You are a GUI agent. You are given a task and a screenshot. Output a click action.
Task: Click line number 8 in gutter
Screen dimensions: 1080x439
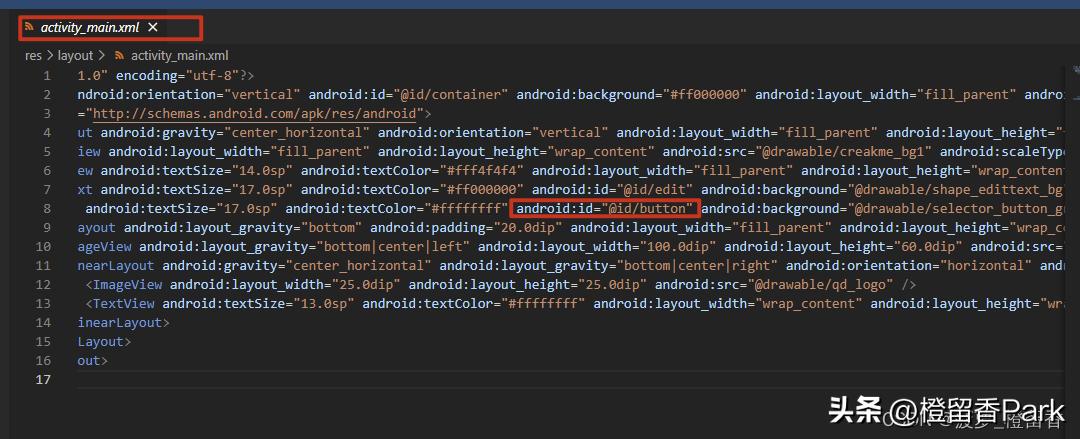pyautogui.click(x=46, y=208)
